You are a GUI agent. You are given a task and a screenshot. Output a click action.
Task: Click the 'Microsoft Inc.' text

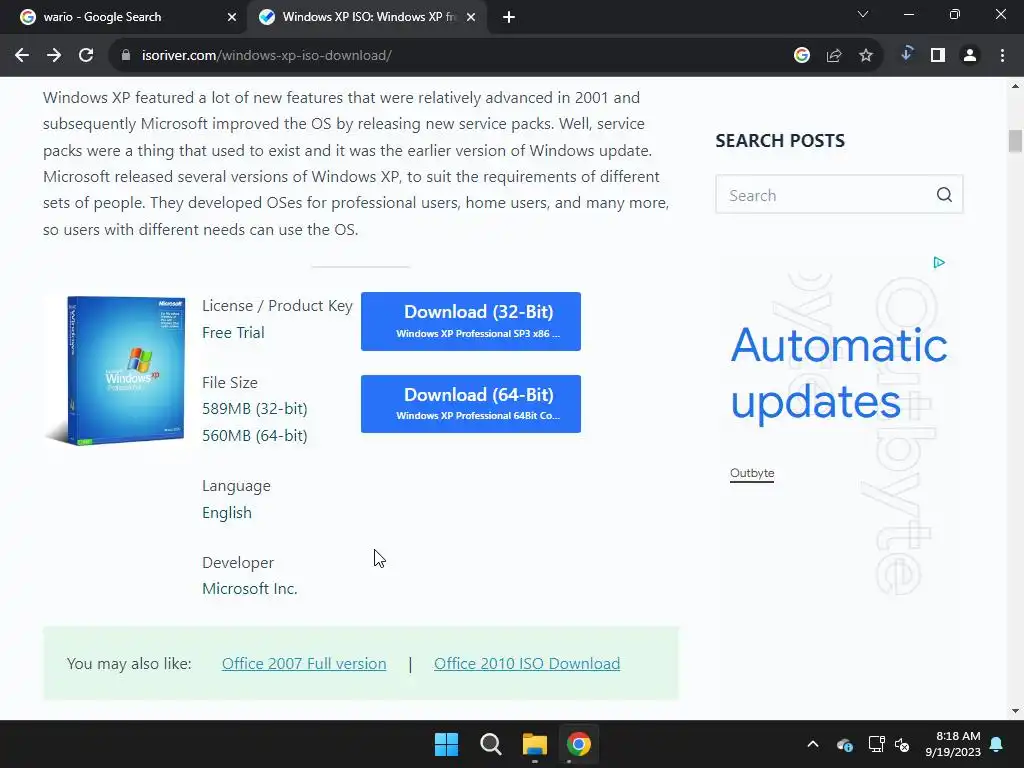point(249,588)
